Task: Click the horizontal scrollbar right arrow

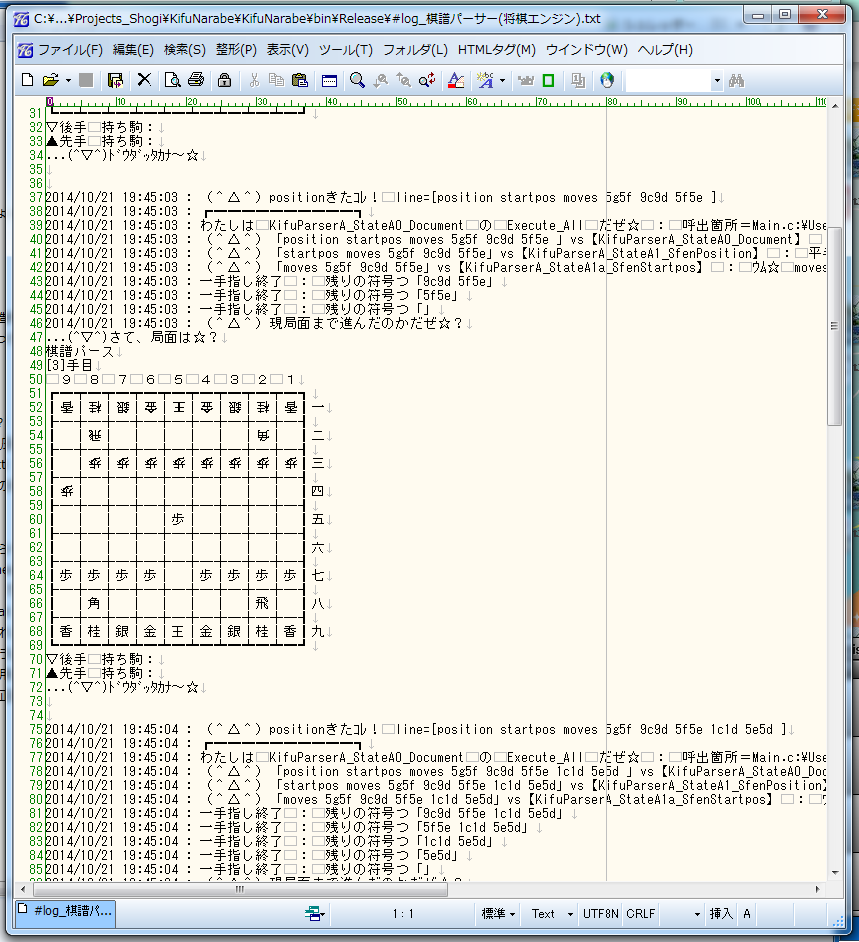Action: pyautogui.click(x=818, y=889)
